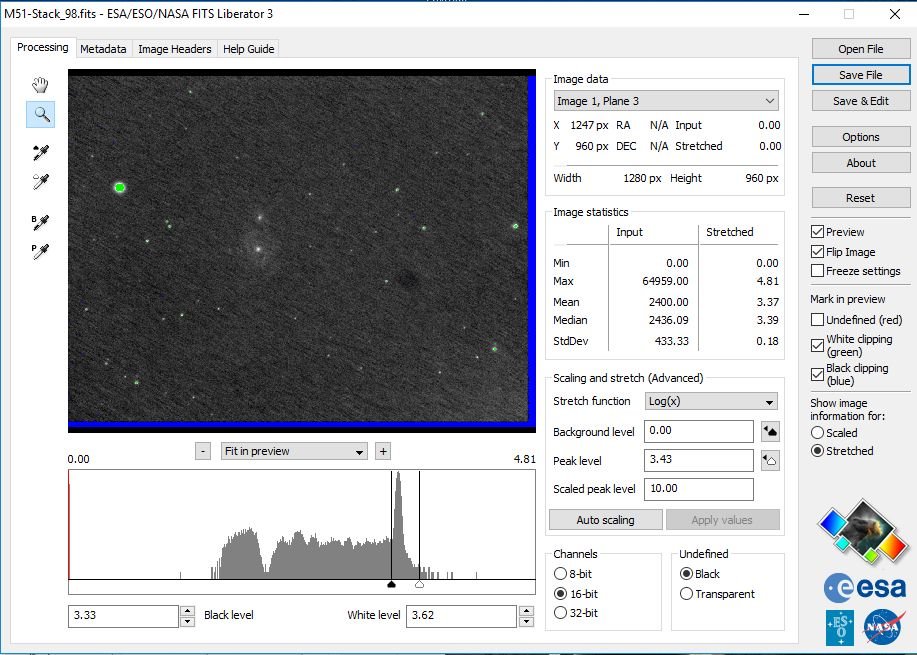Click the Apply values button
Screen dimensions: 917x655
(x=722, y=519)
